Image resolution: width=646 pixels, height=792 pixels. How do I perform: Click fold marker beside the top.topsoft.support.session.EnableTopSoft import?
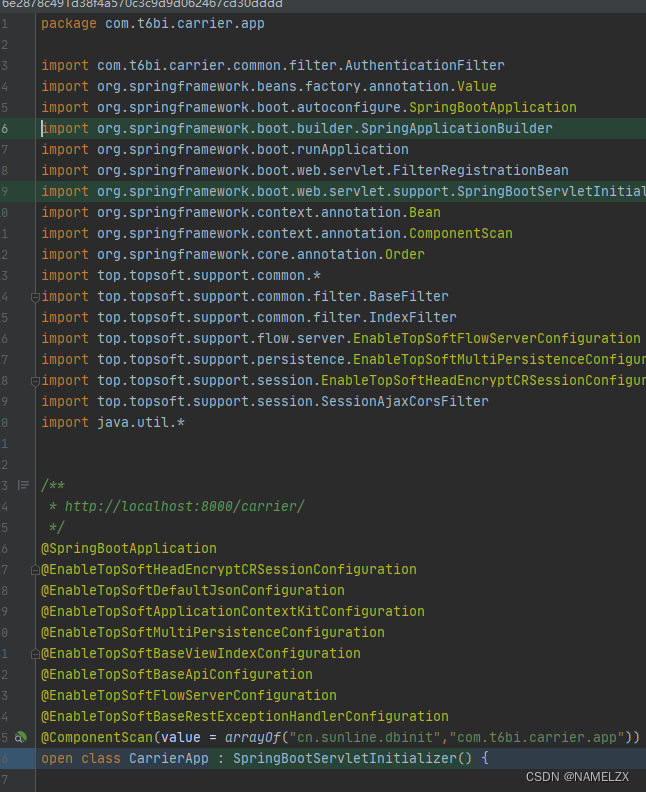(x=35, y=381)
